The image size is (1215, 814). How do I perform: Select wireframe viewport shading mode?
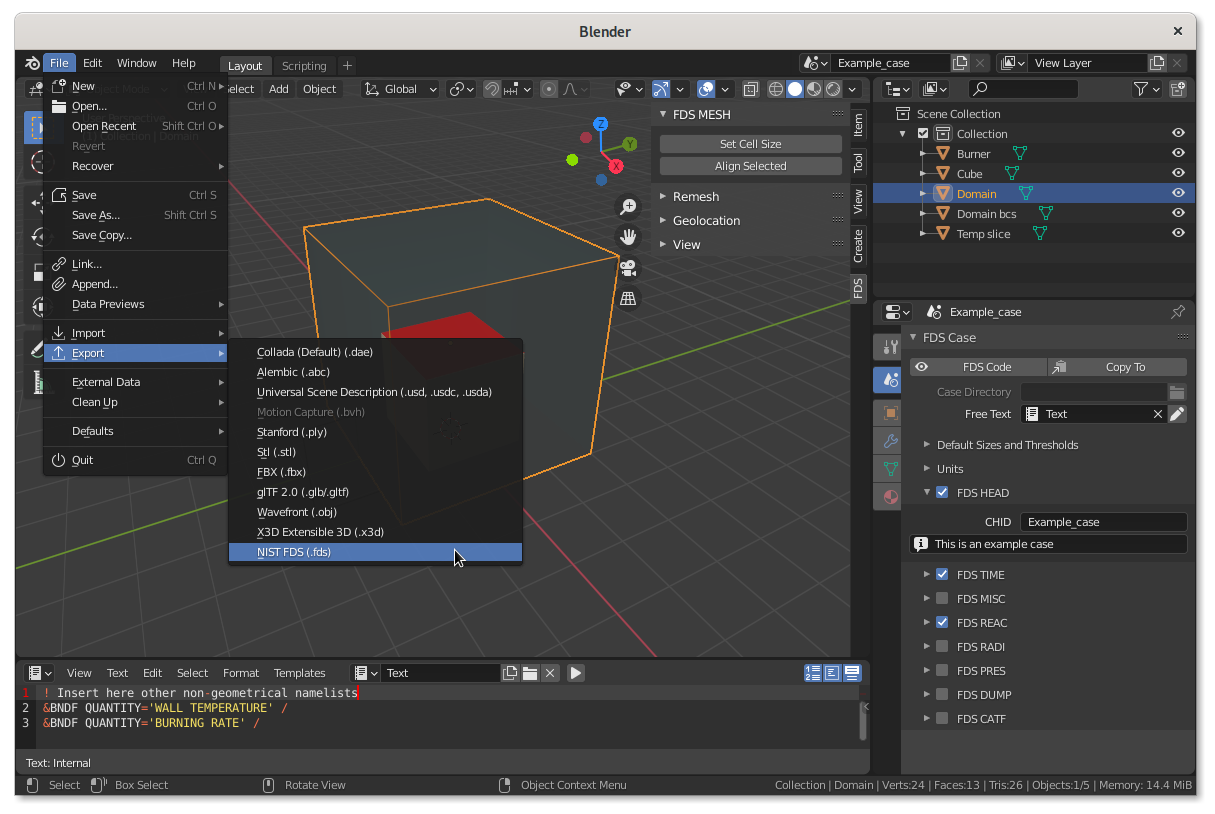pos(776,89)
